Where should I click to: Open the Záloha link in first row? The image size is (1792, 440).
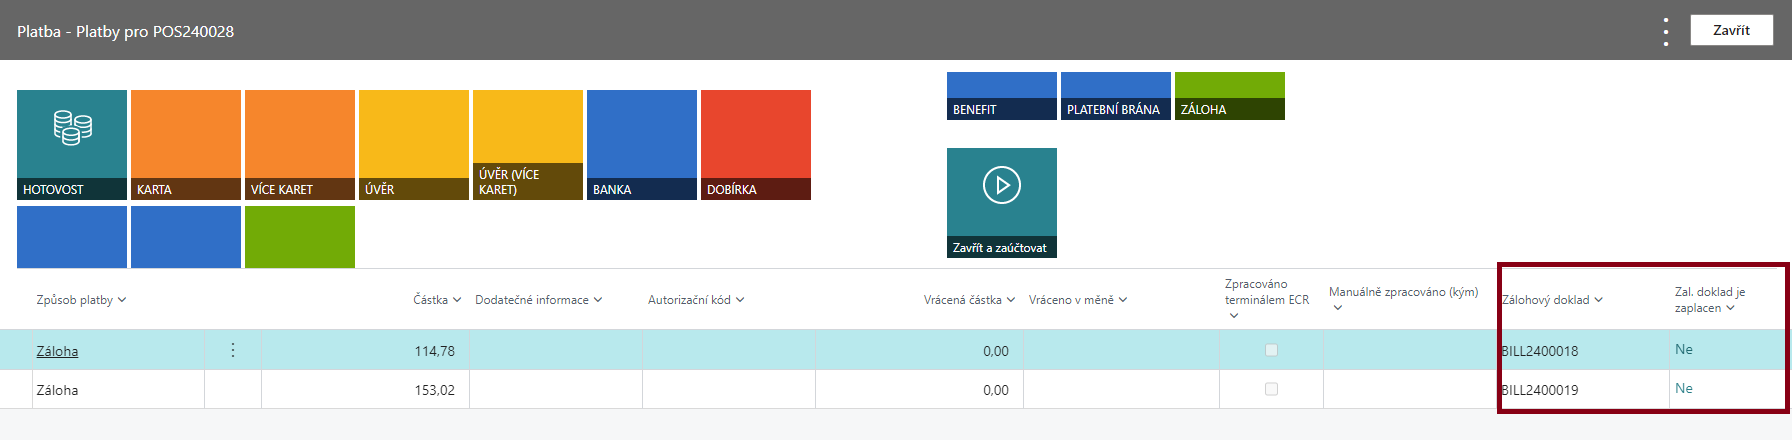57,351
